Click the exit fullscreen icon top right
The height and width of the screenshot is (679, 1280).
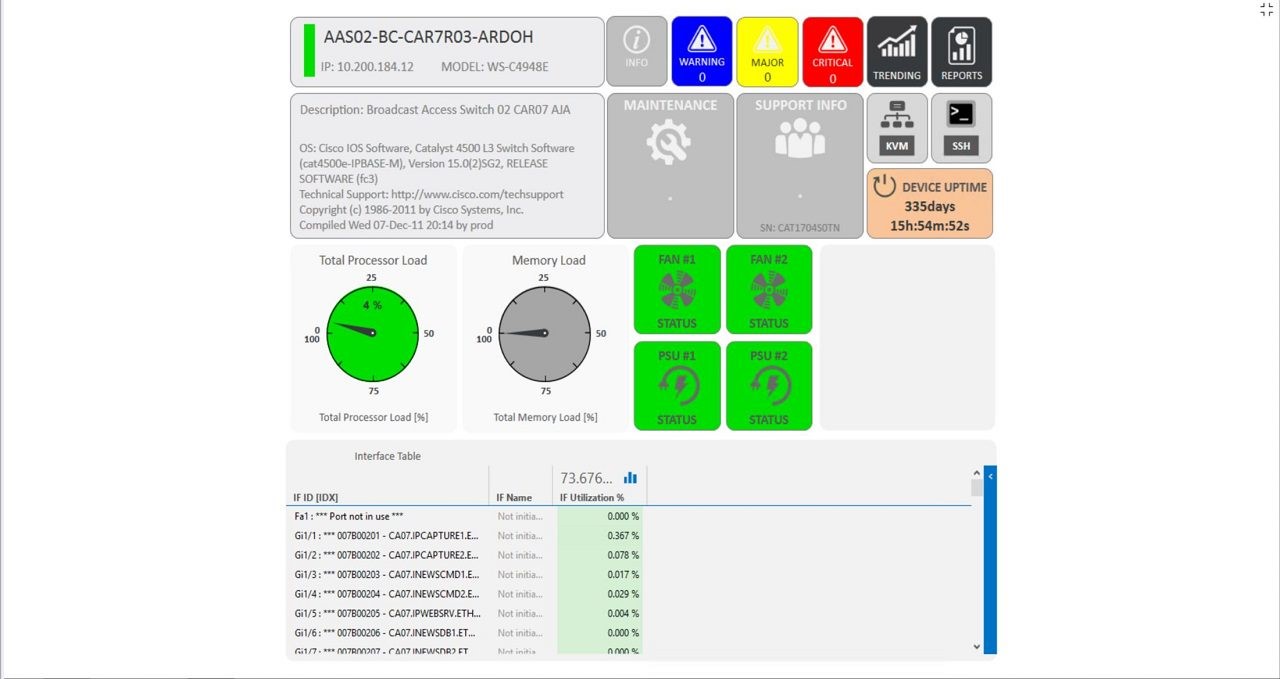(1266, 9)
